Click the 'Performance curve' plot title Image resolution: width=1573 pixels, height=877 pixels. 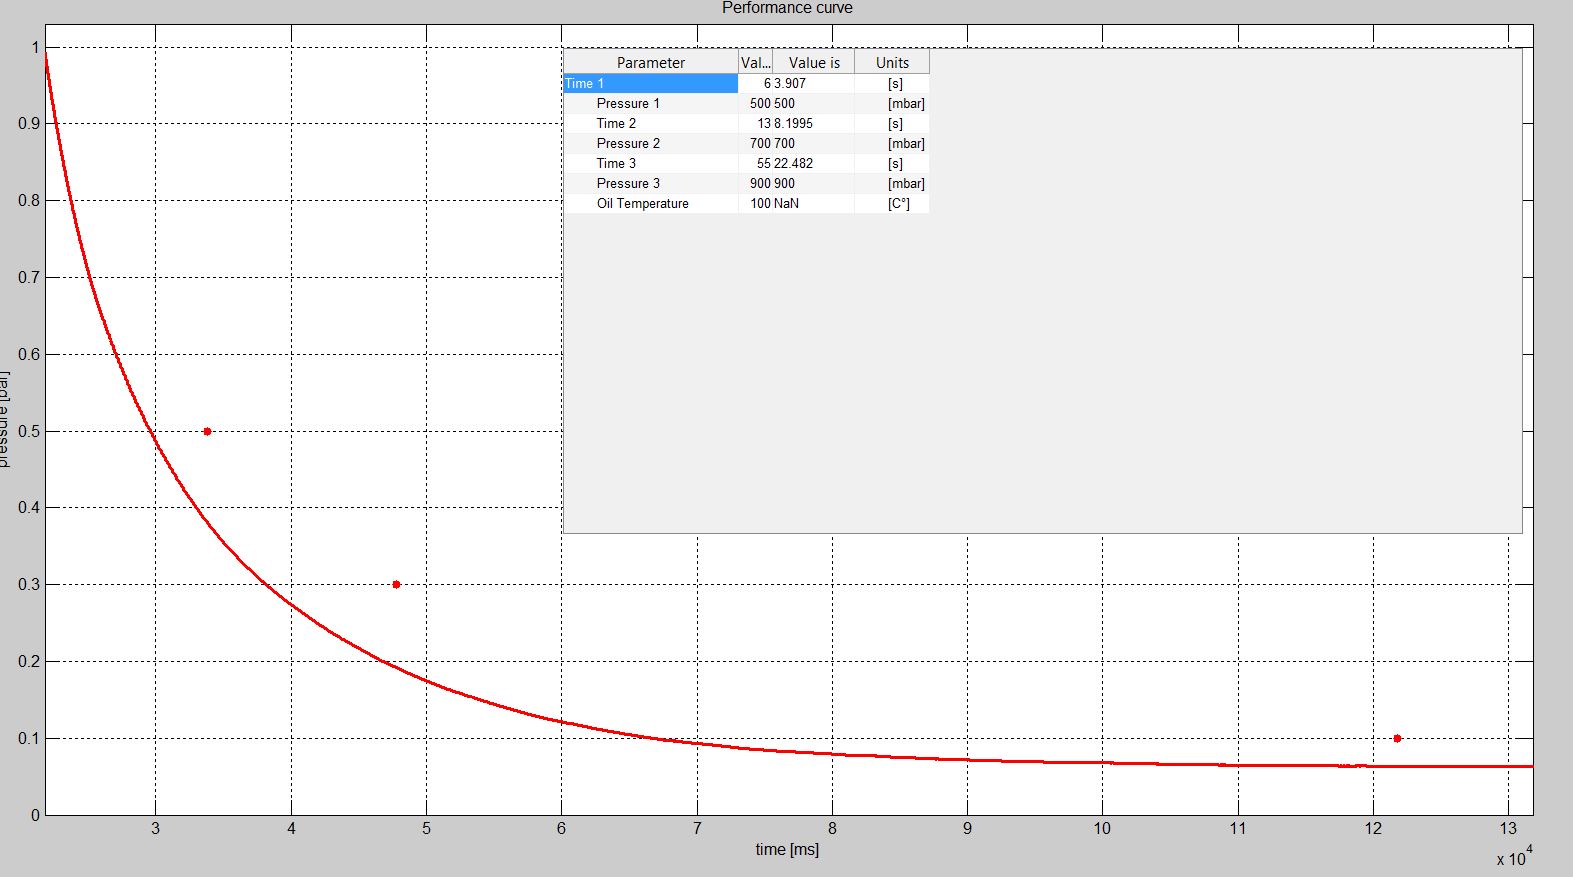pos(787,9)
